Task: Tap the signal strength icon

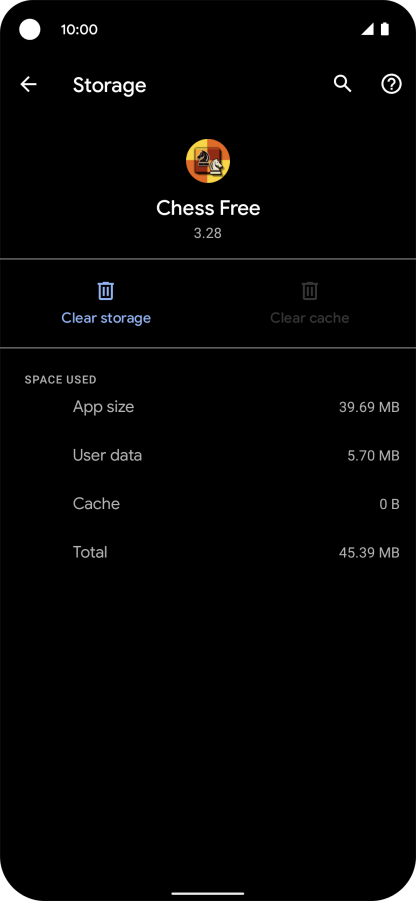Action: click(368, 29)
